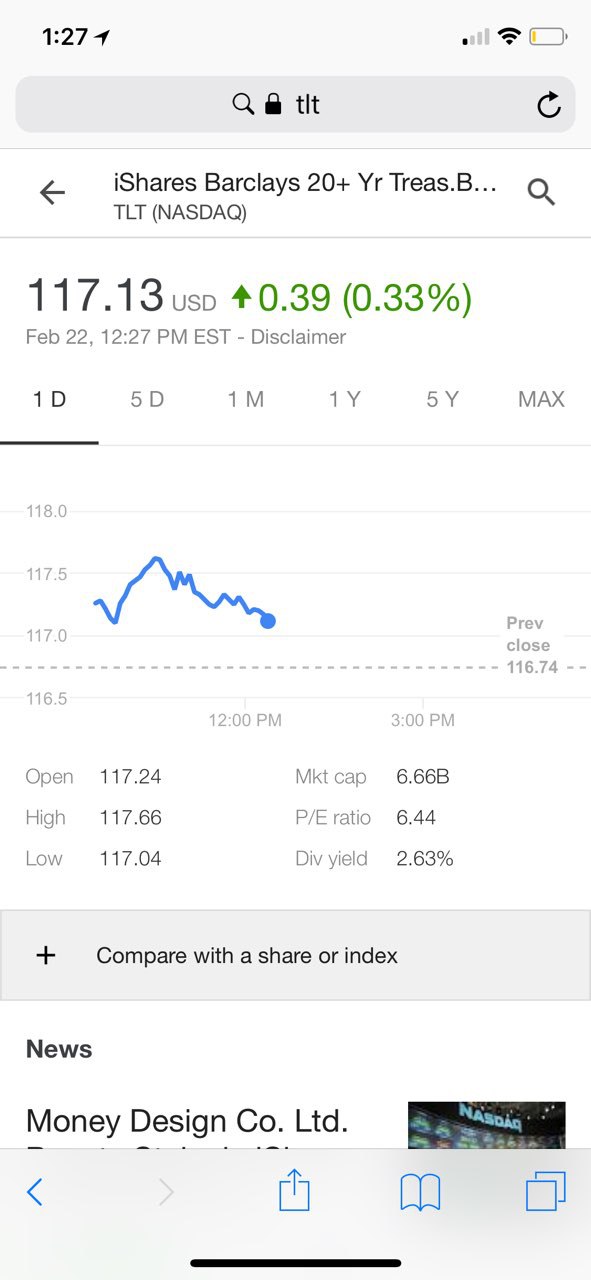591x1280 pixels.
Task: Select the 1 D chart range tab
Action: (x=49, y=400)
